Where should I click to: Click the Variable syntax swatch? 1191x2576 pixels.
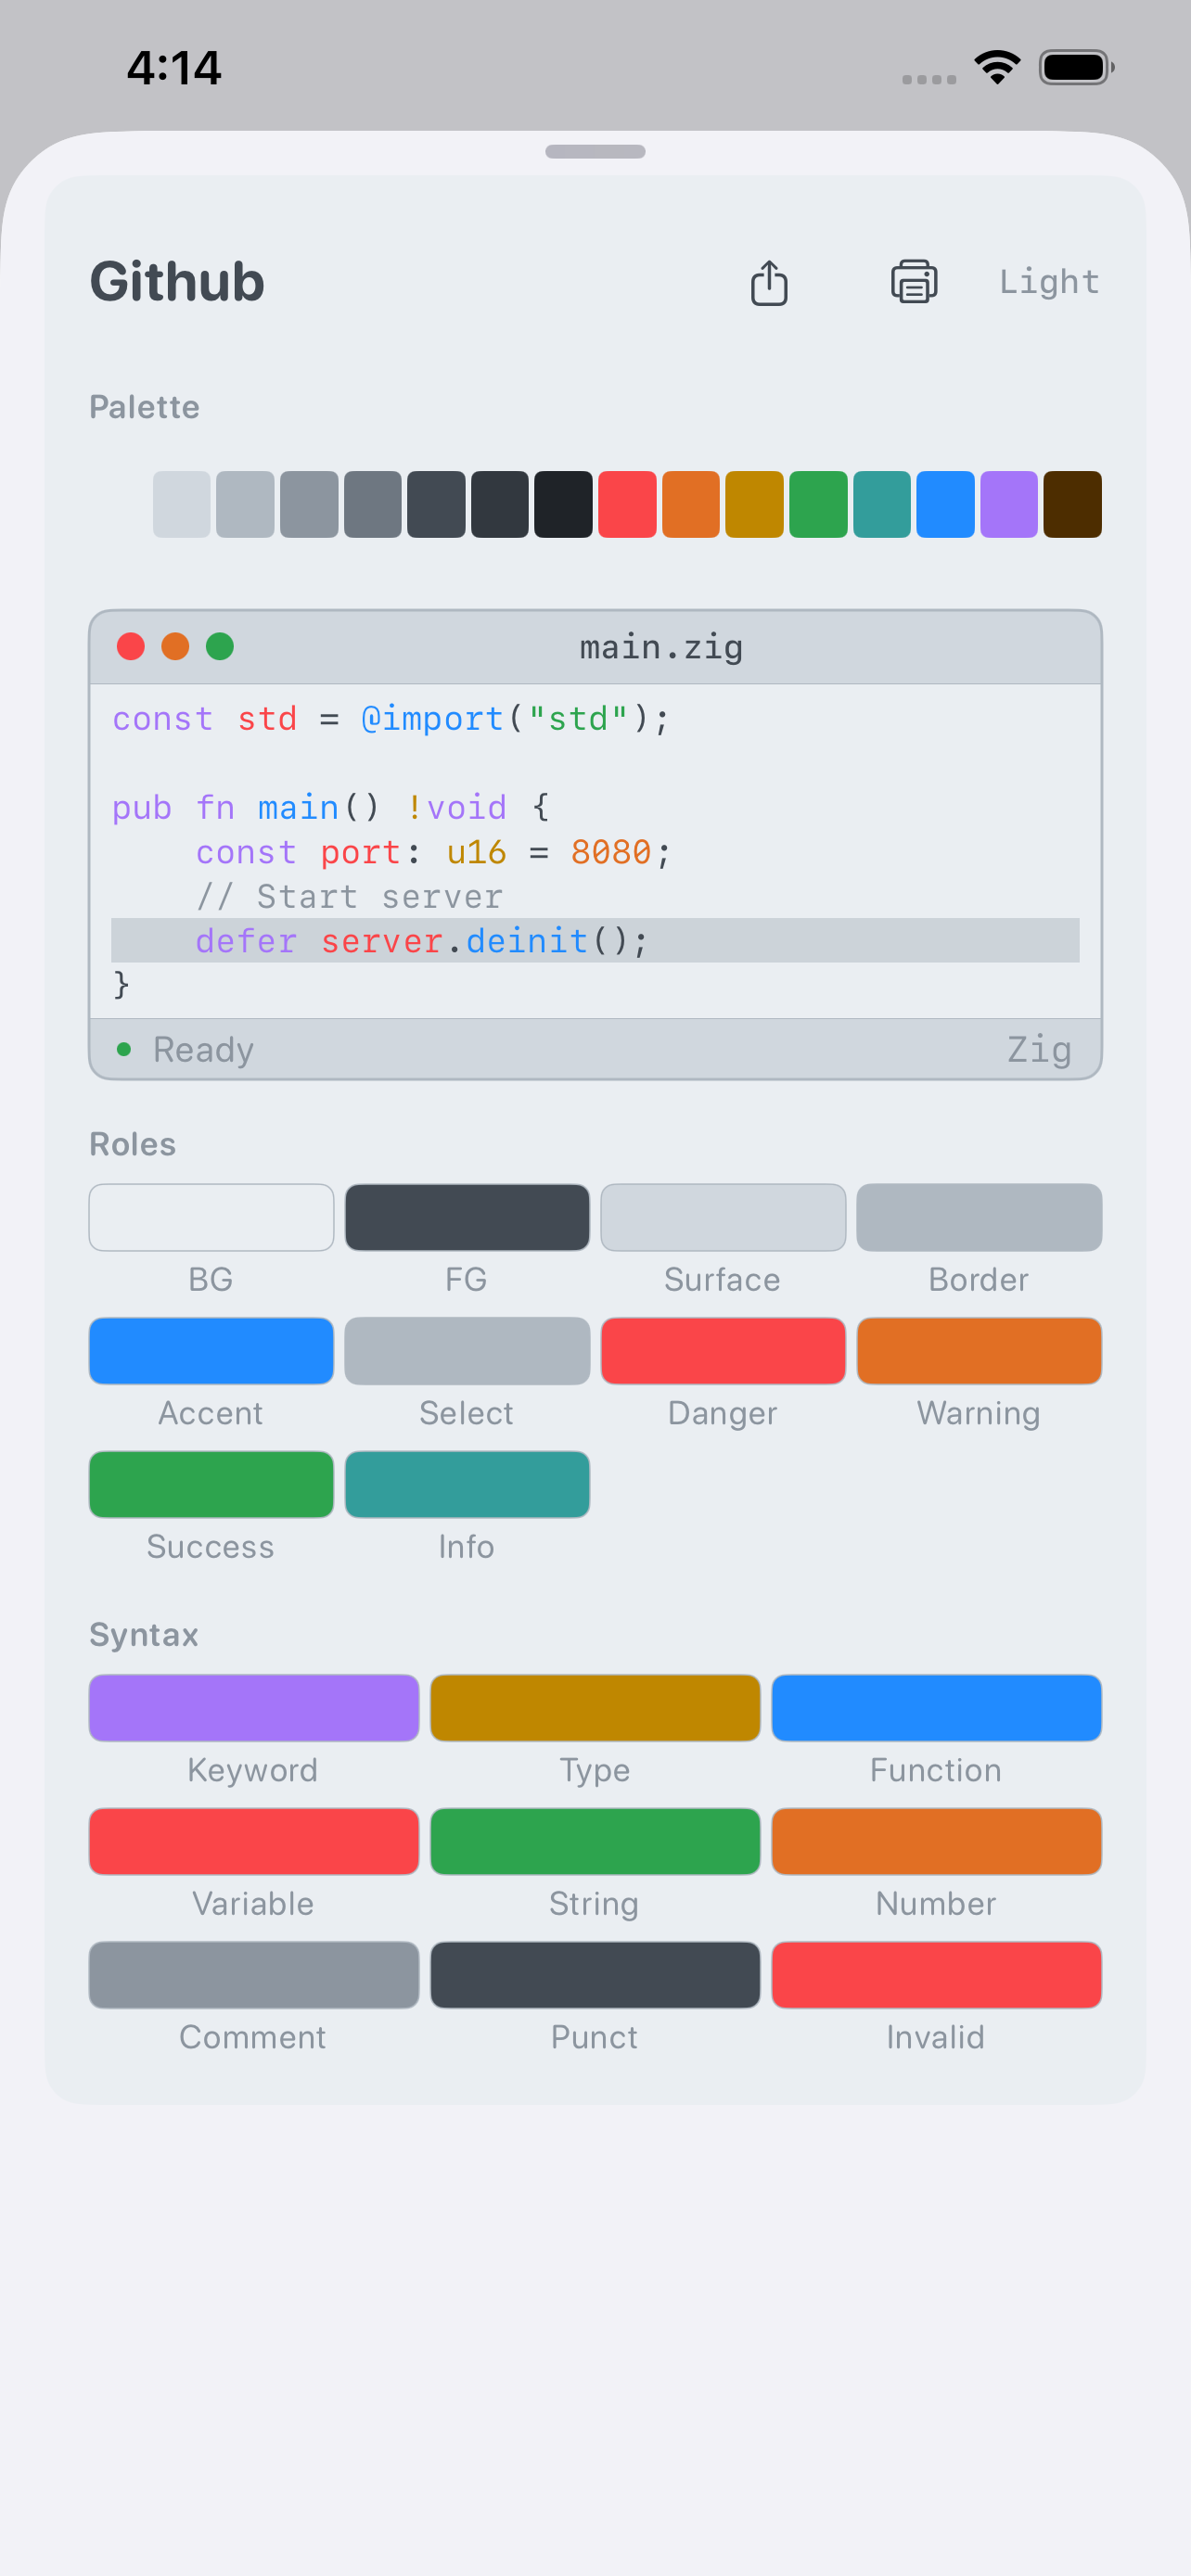(254, 1841)
